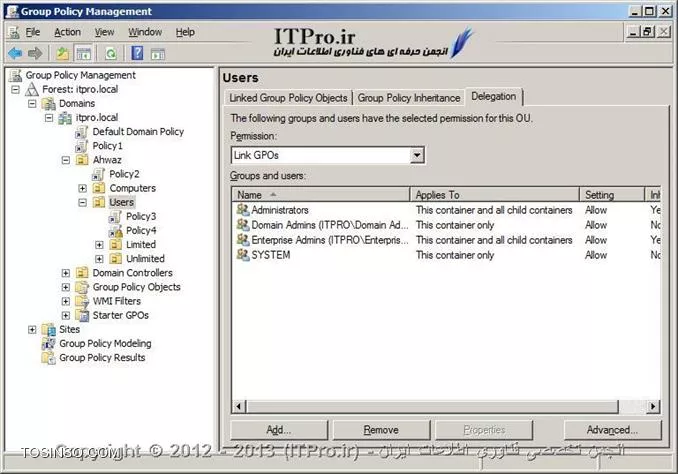This screenshot has height=474, width=678.
Task: Click the horizontal scrollbar right arrow
Action: click(653, 407)
